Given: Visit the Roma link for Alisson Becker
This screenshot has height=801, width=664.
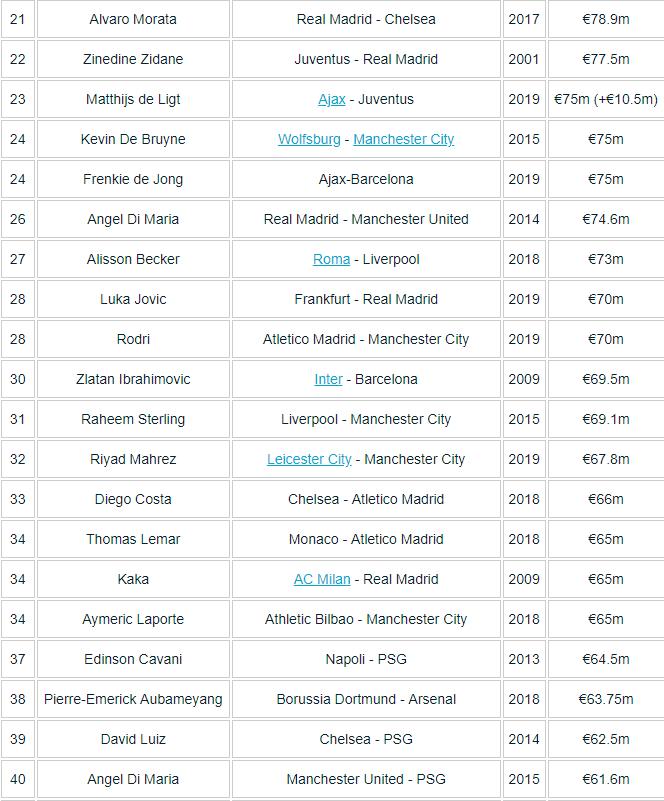Looking at the screenshot, I should pos(331,259).
